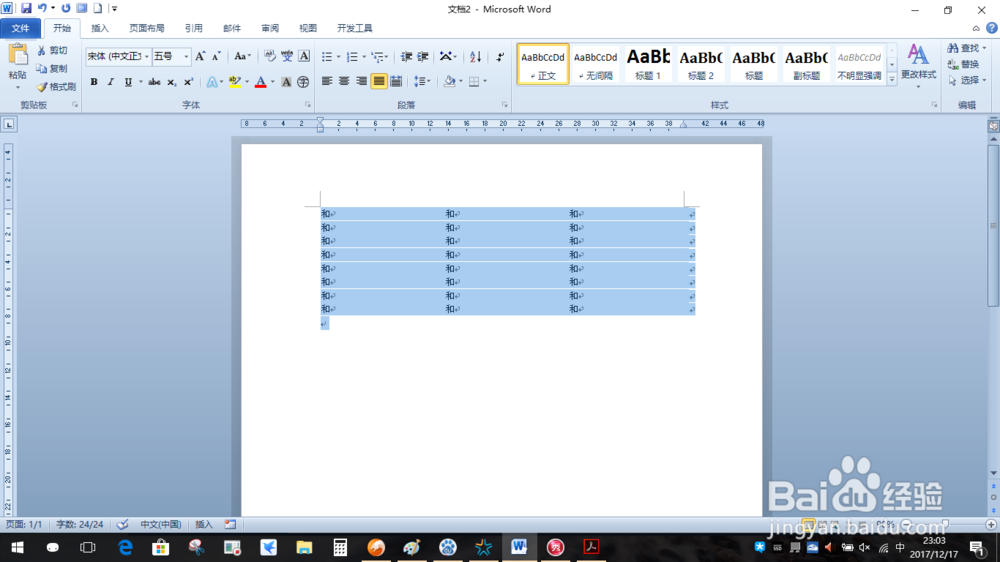Open the underline style dropdown arrow
Viewport: 1000px width, 562px height.
tap(140, 82)
